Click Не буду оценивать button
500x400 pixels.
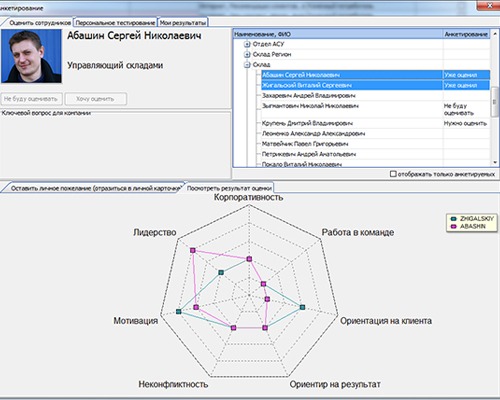pos(31,99)
